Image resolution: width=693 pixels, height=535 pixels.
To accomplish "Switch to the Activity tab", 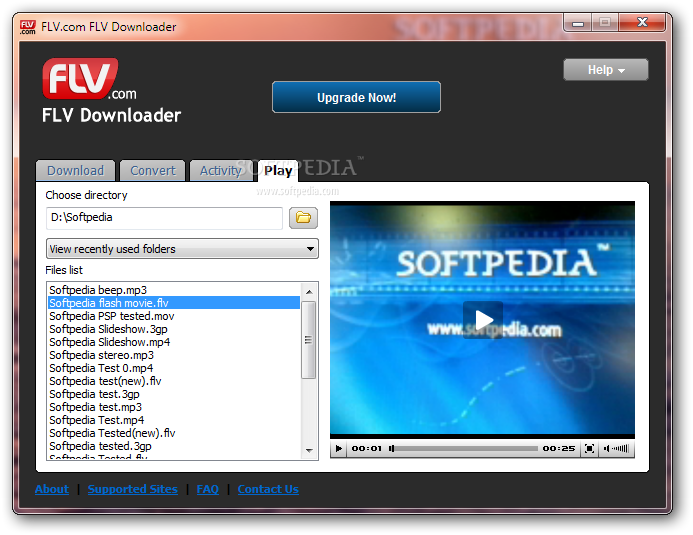I will pos(221,171).
